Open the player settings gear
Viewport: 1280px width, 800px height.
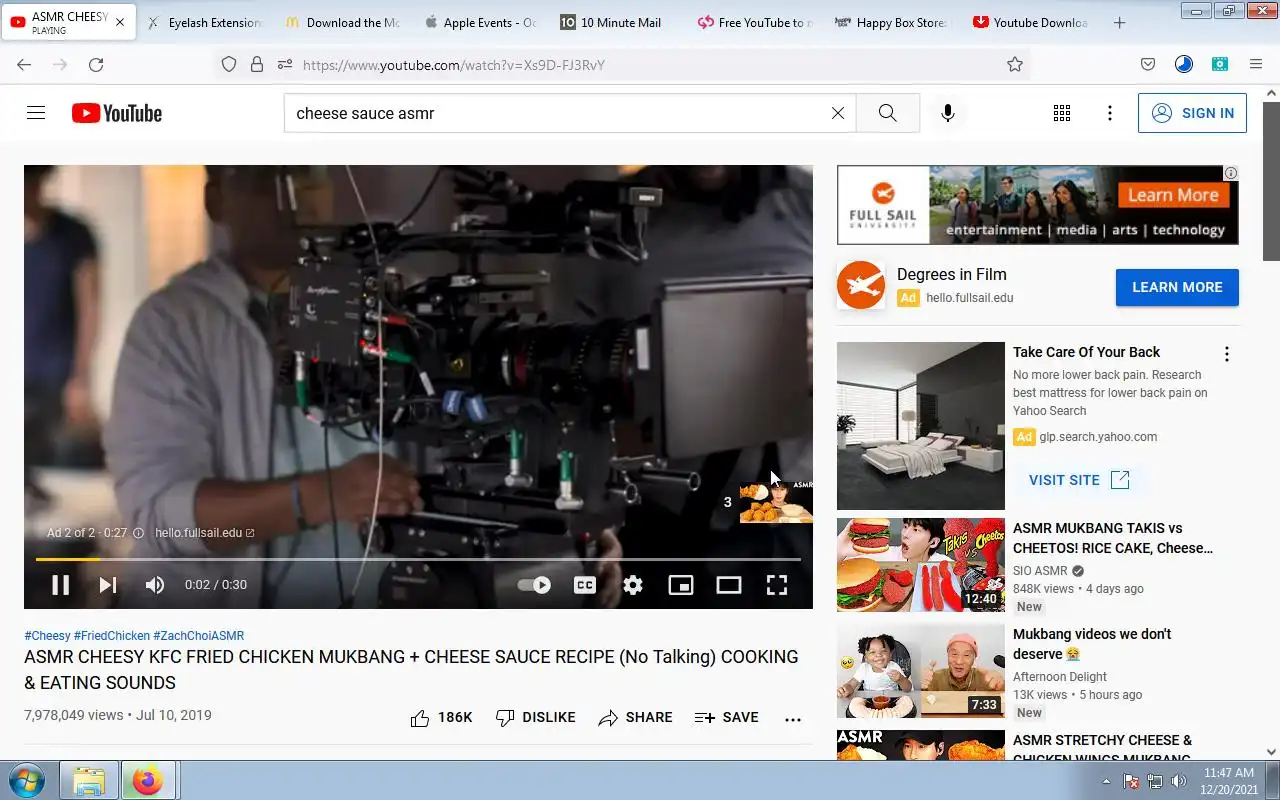(633, 585)
